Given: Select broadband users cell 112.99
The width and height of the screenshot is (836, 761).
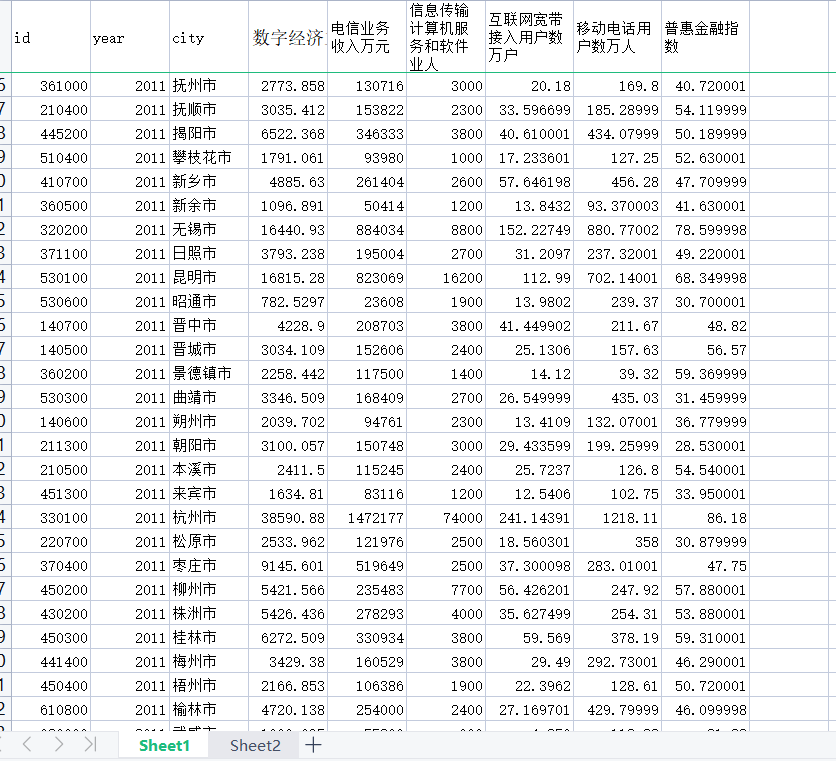Looking at the screenshot, I should (x=529, y=277).
